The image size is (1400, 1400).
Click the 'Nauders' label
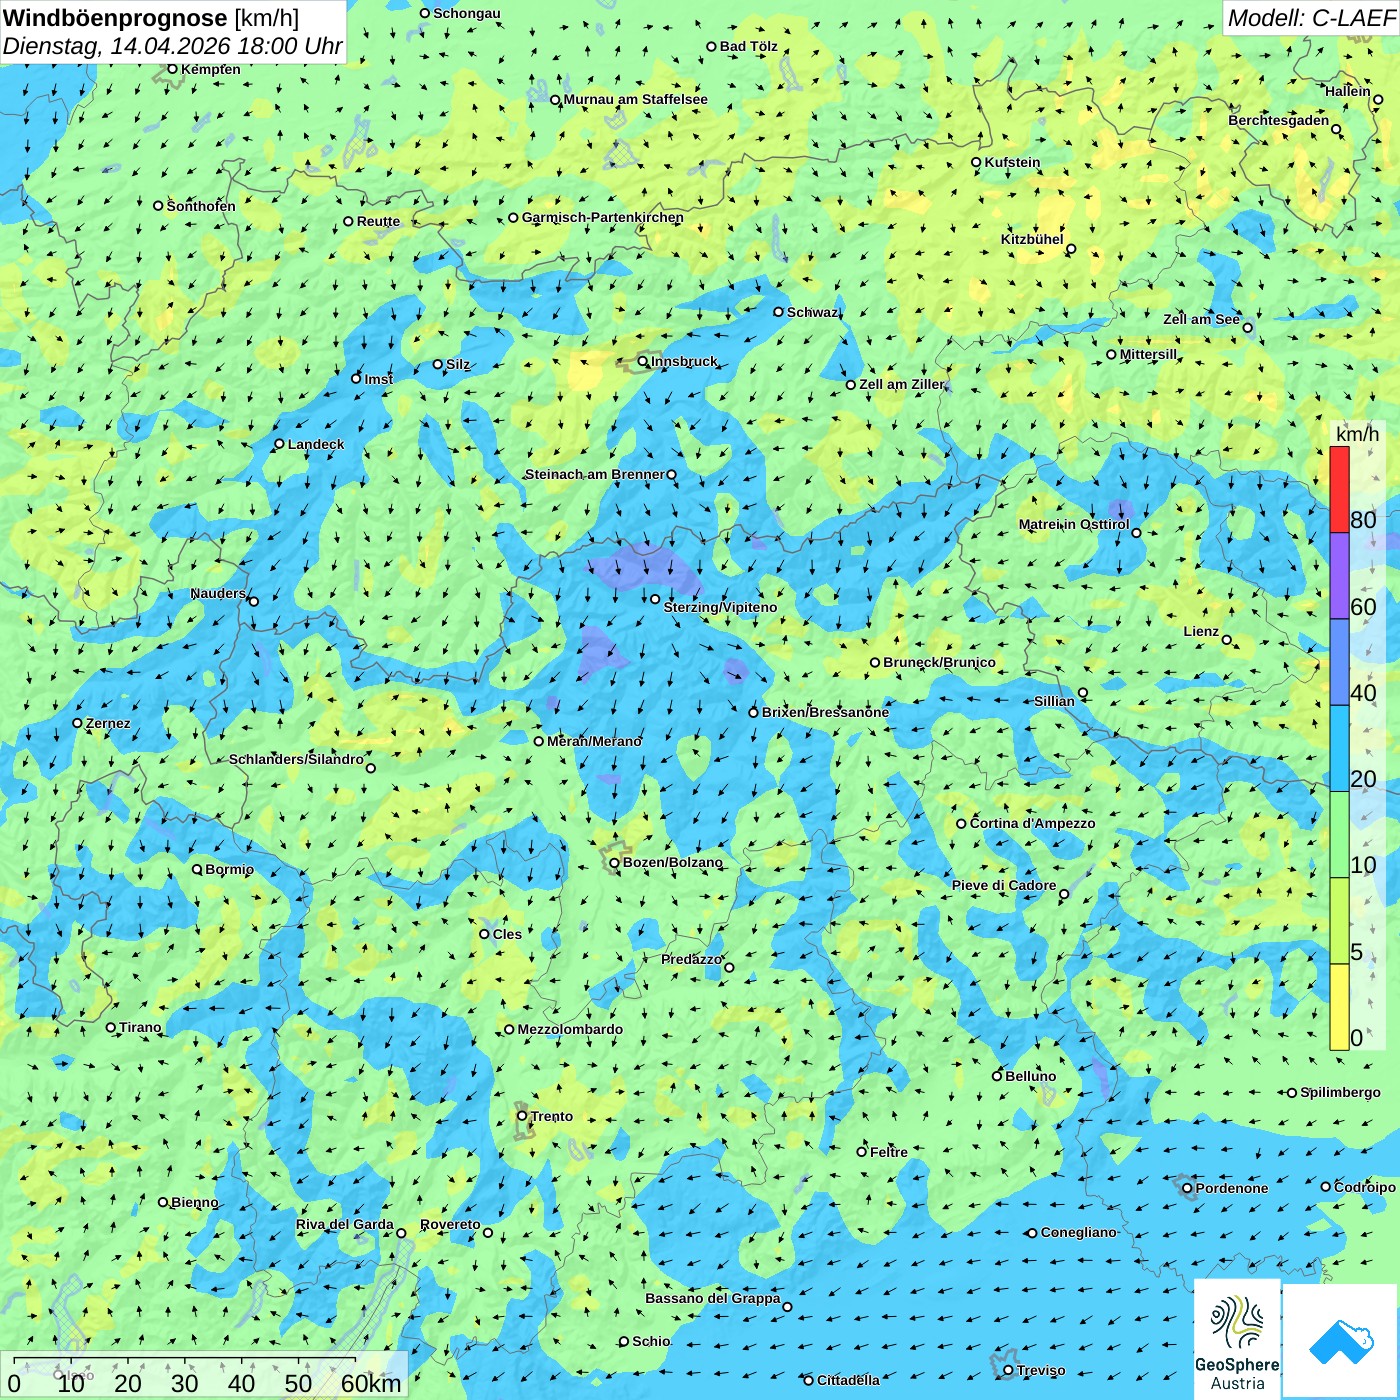(x=218, y=593)
